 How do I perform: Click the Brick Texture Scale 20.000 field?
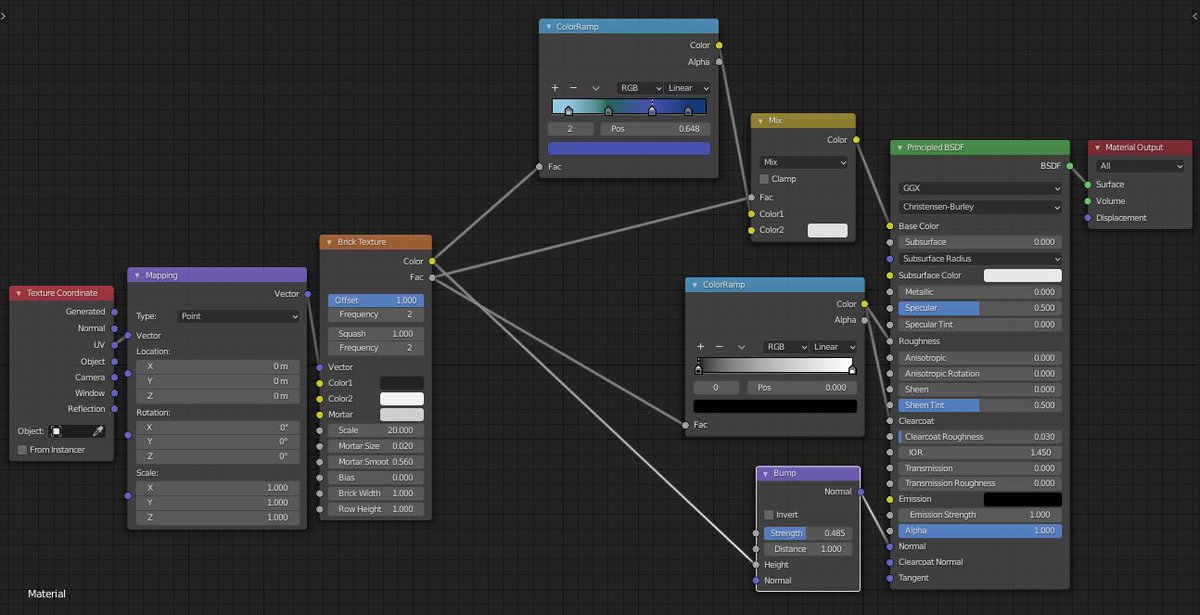pos(376,430)
